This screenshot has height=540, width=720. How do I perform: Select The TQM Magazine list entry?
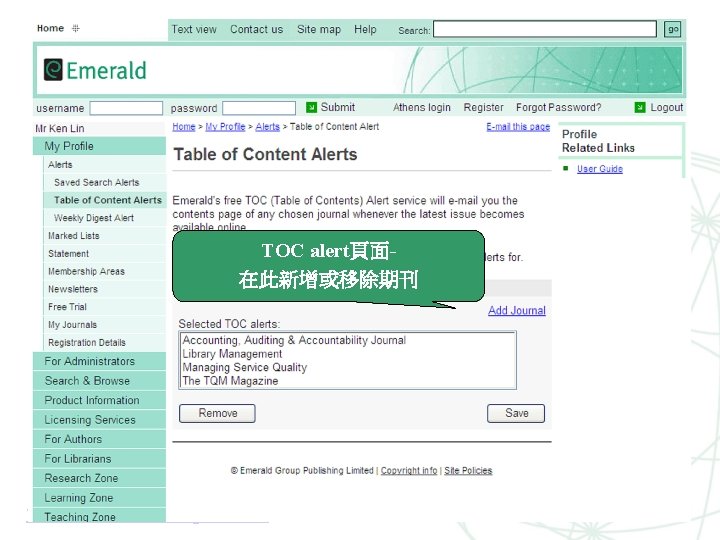[230, 381]
